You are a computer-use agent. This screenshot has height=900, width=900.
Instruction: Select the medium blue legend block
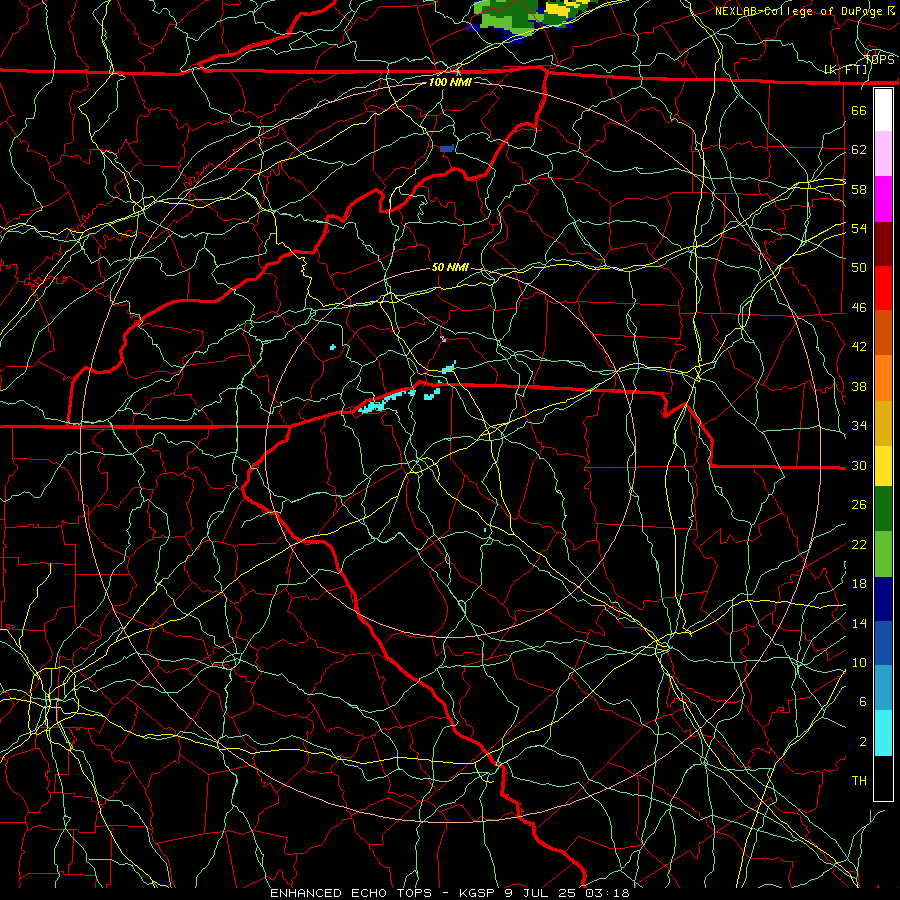(883, 643)
